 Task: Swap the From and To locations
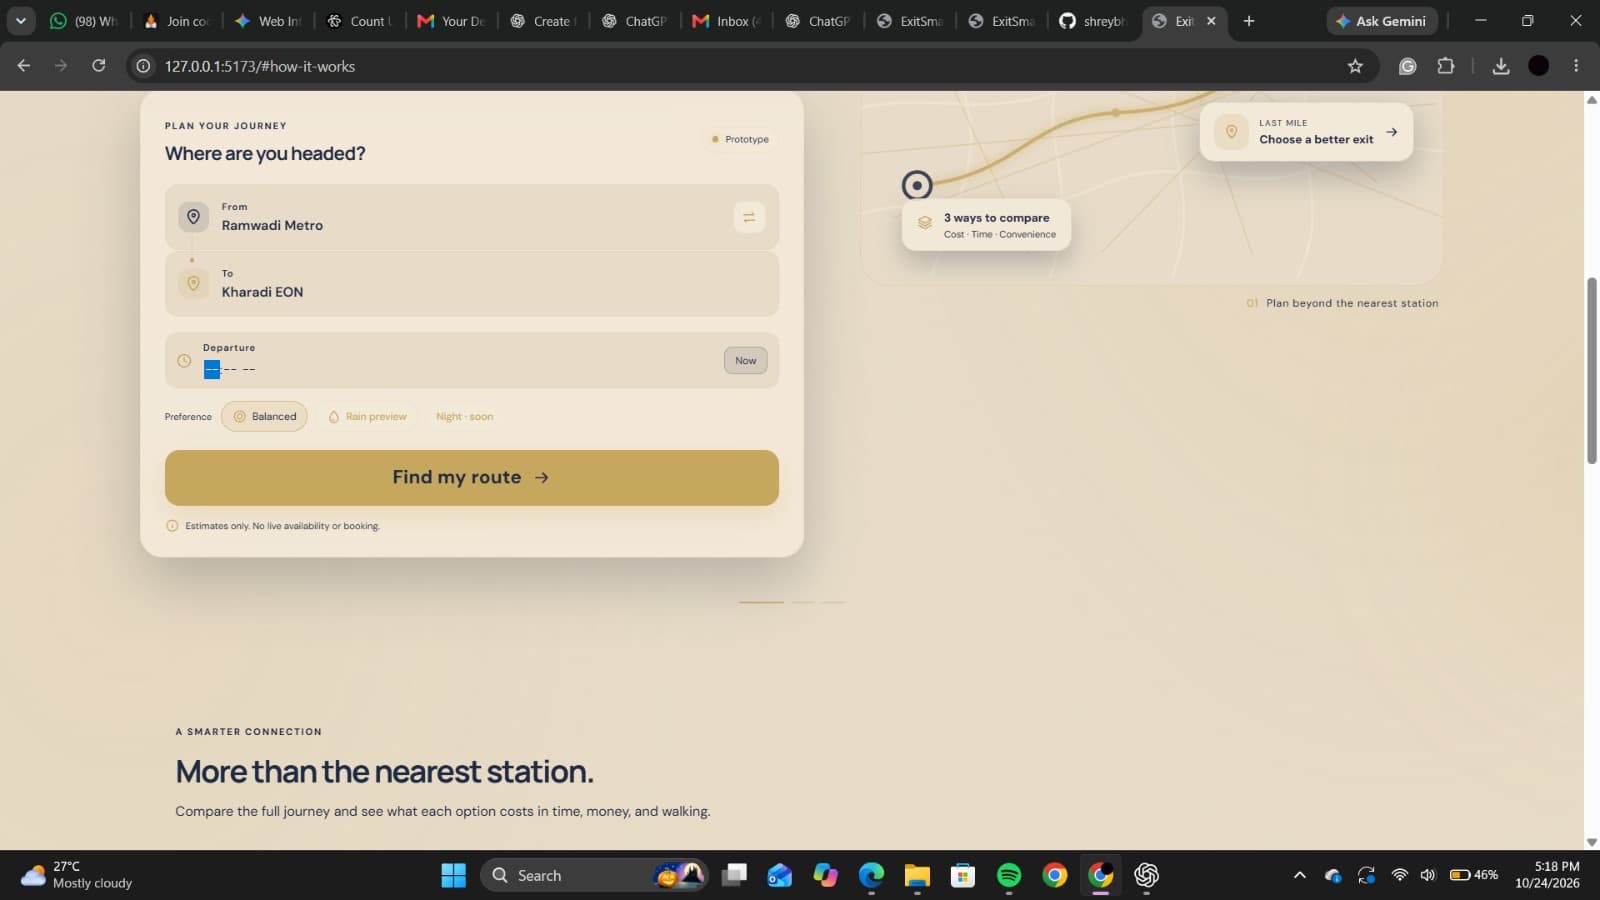tap(749, 217)
